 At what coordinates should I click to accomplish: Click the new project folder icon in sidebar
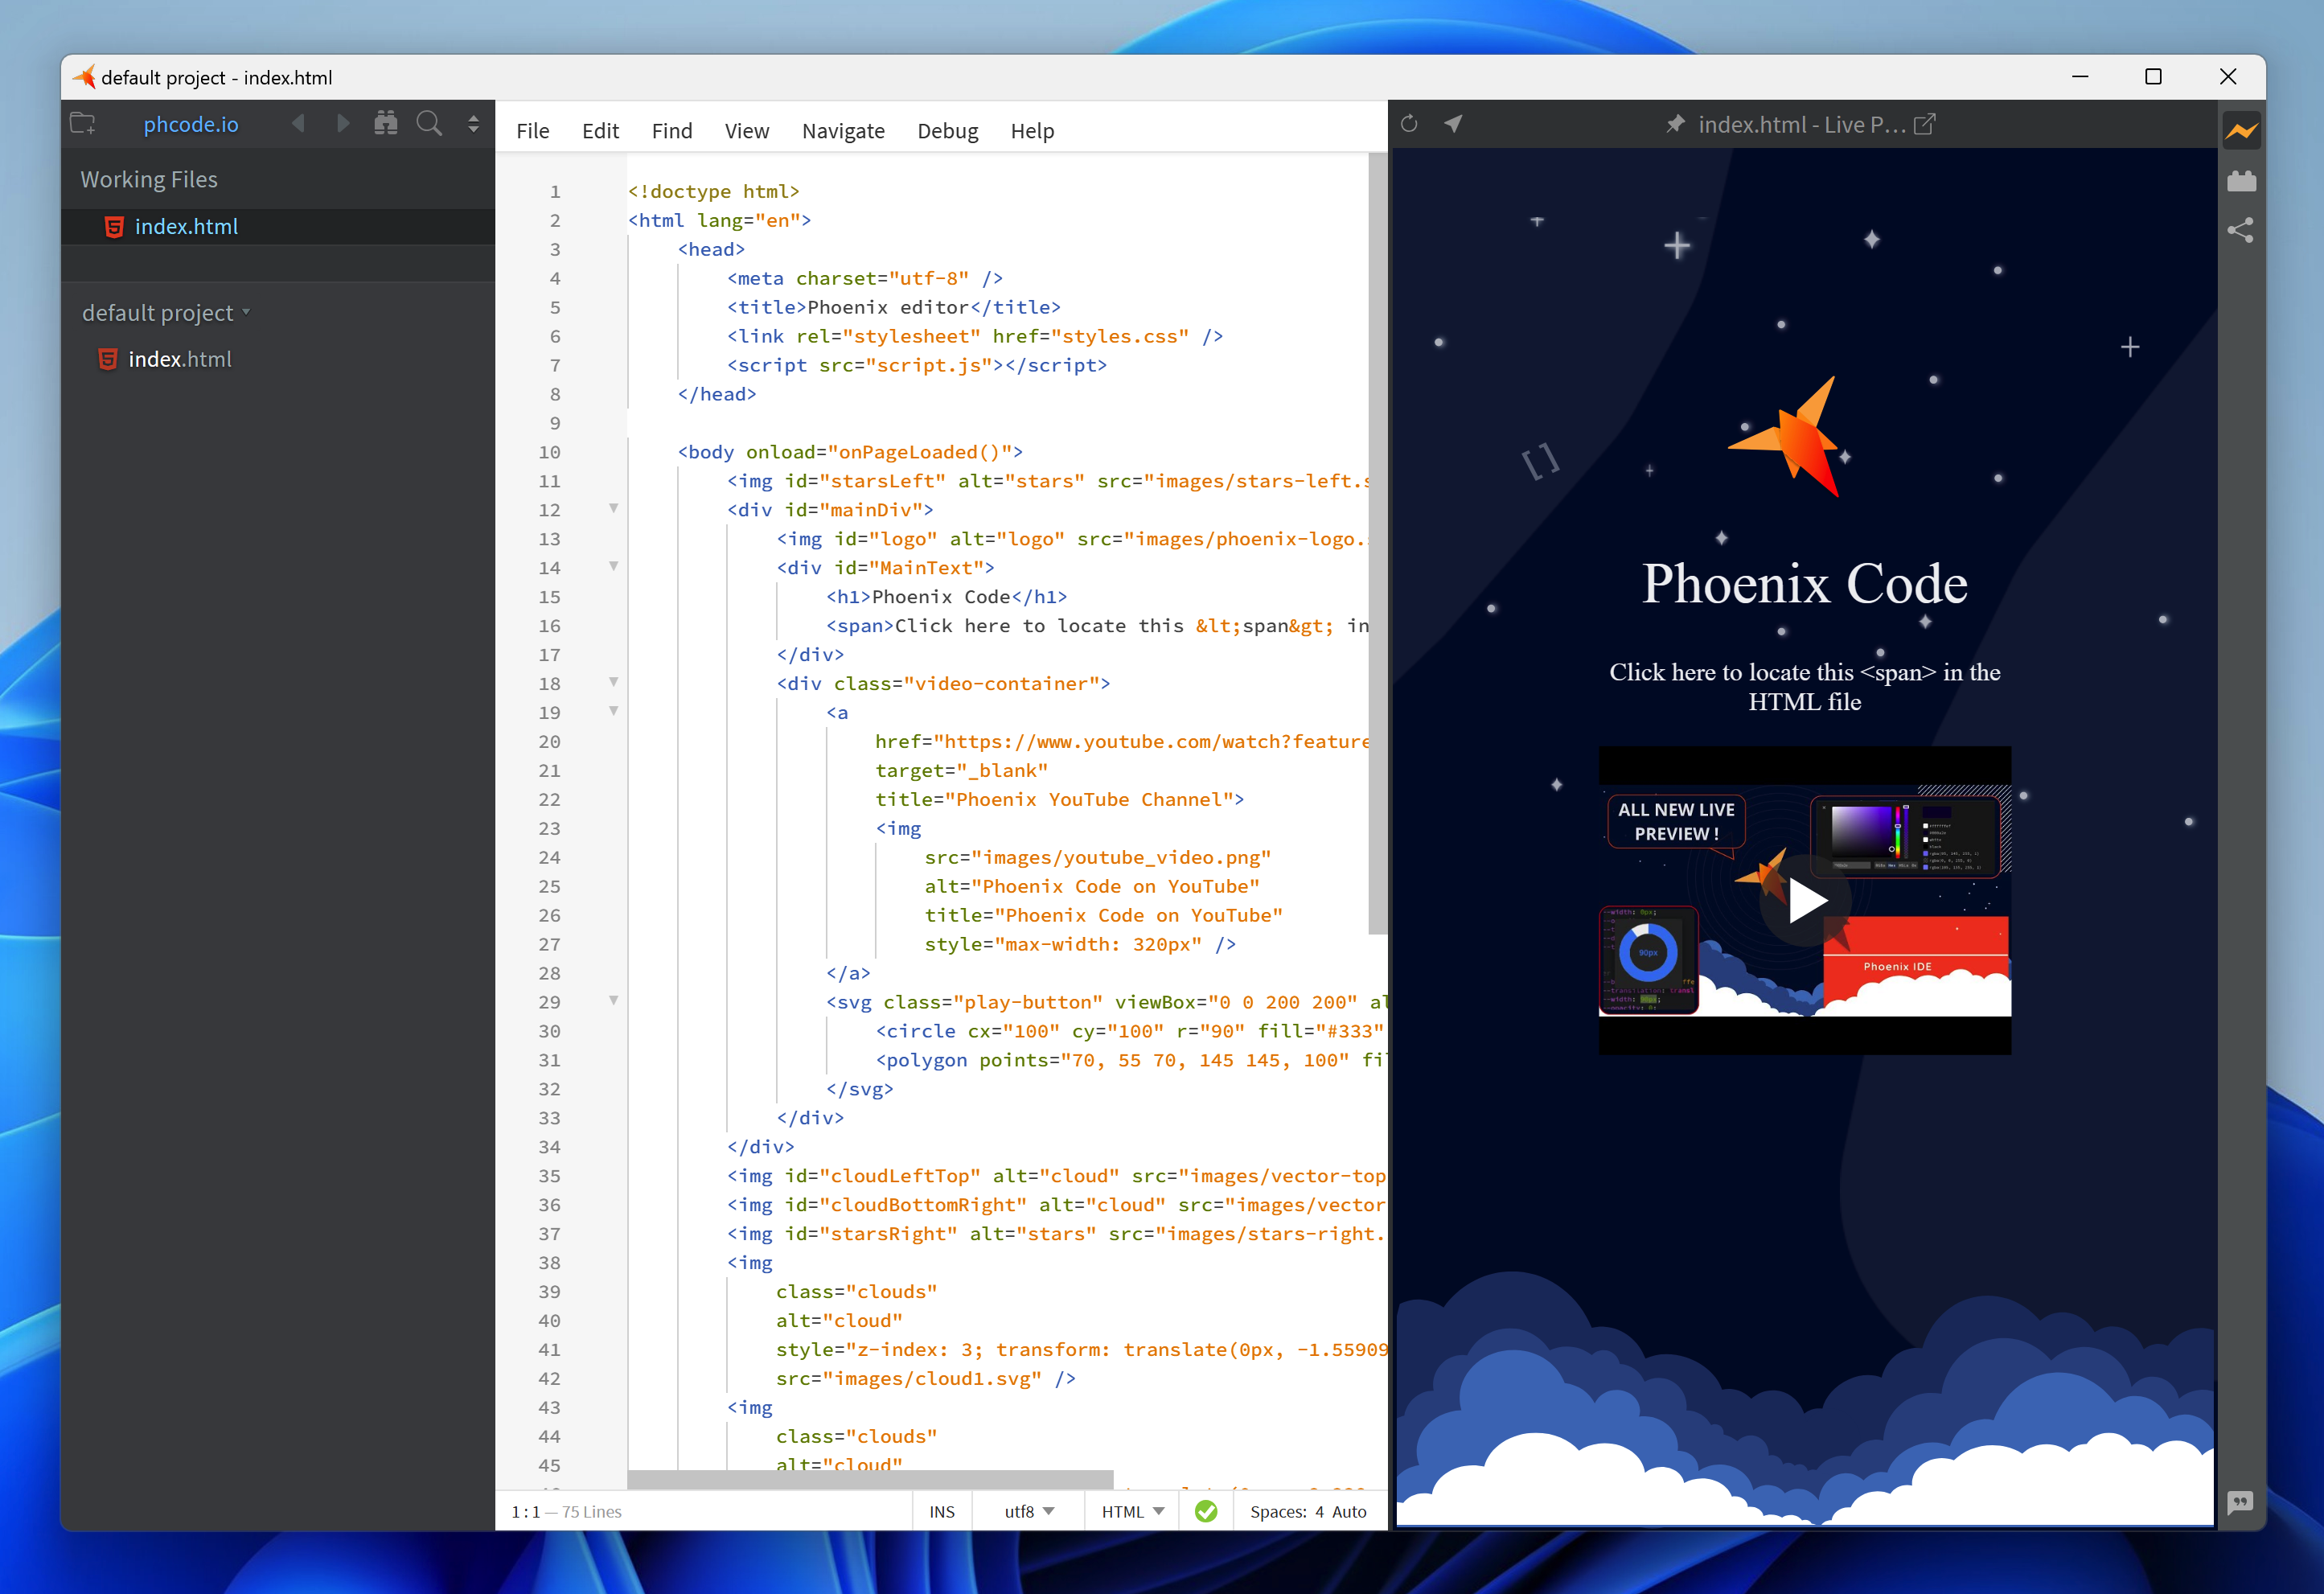click(83, 124)
